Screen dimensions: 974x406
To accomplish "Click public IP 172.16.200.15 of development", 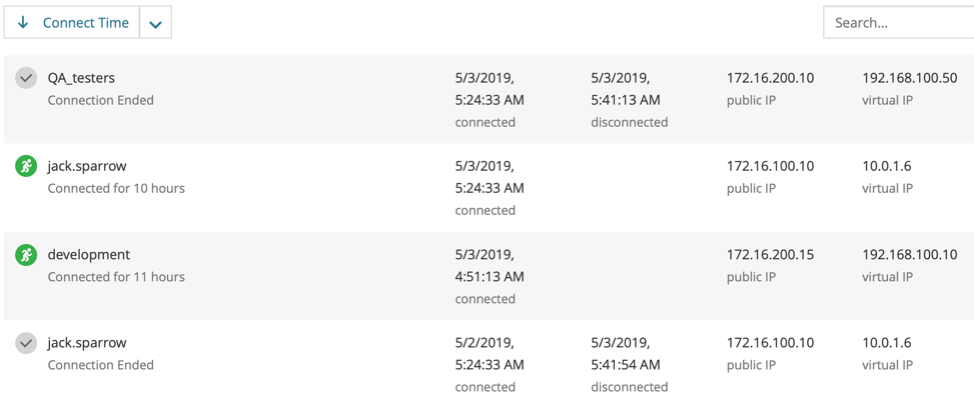I will pyautogui.click(x=770, y=255).
